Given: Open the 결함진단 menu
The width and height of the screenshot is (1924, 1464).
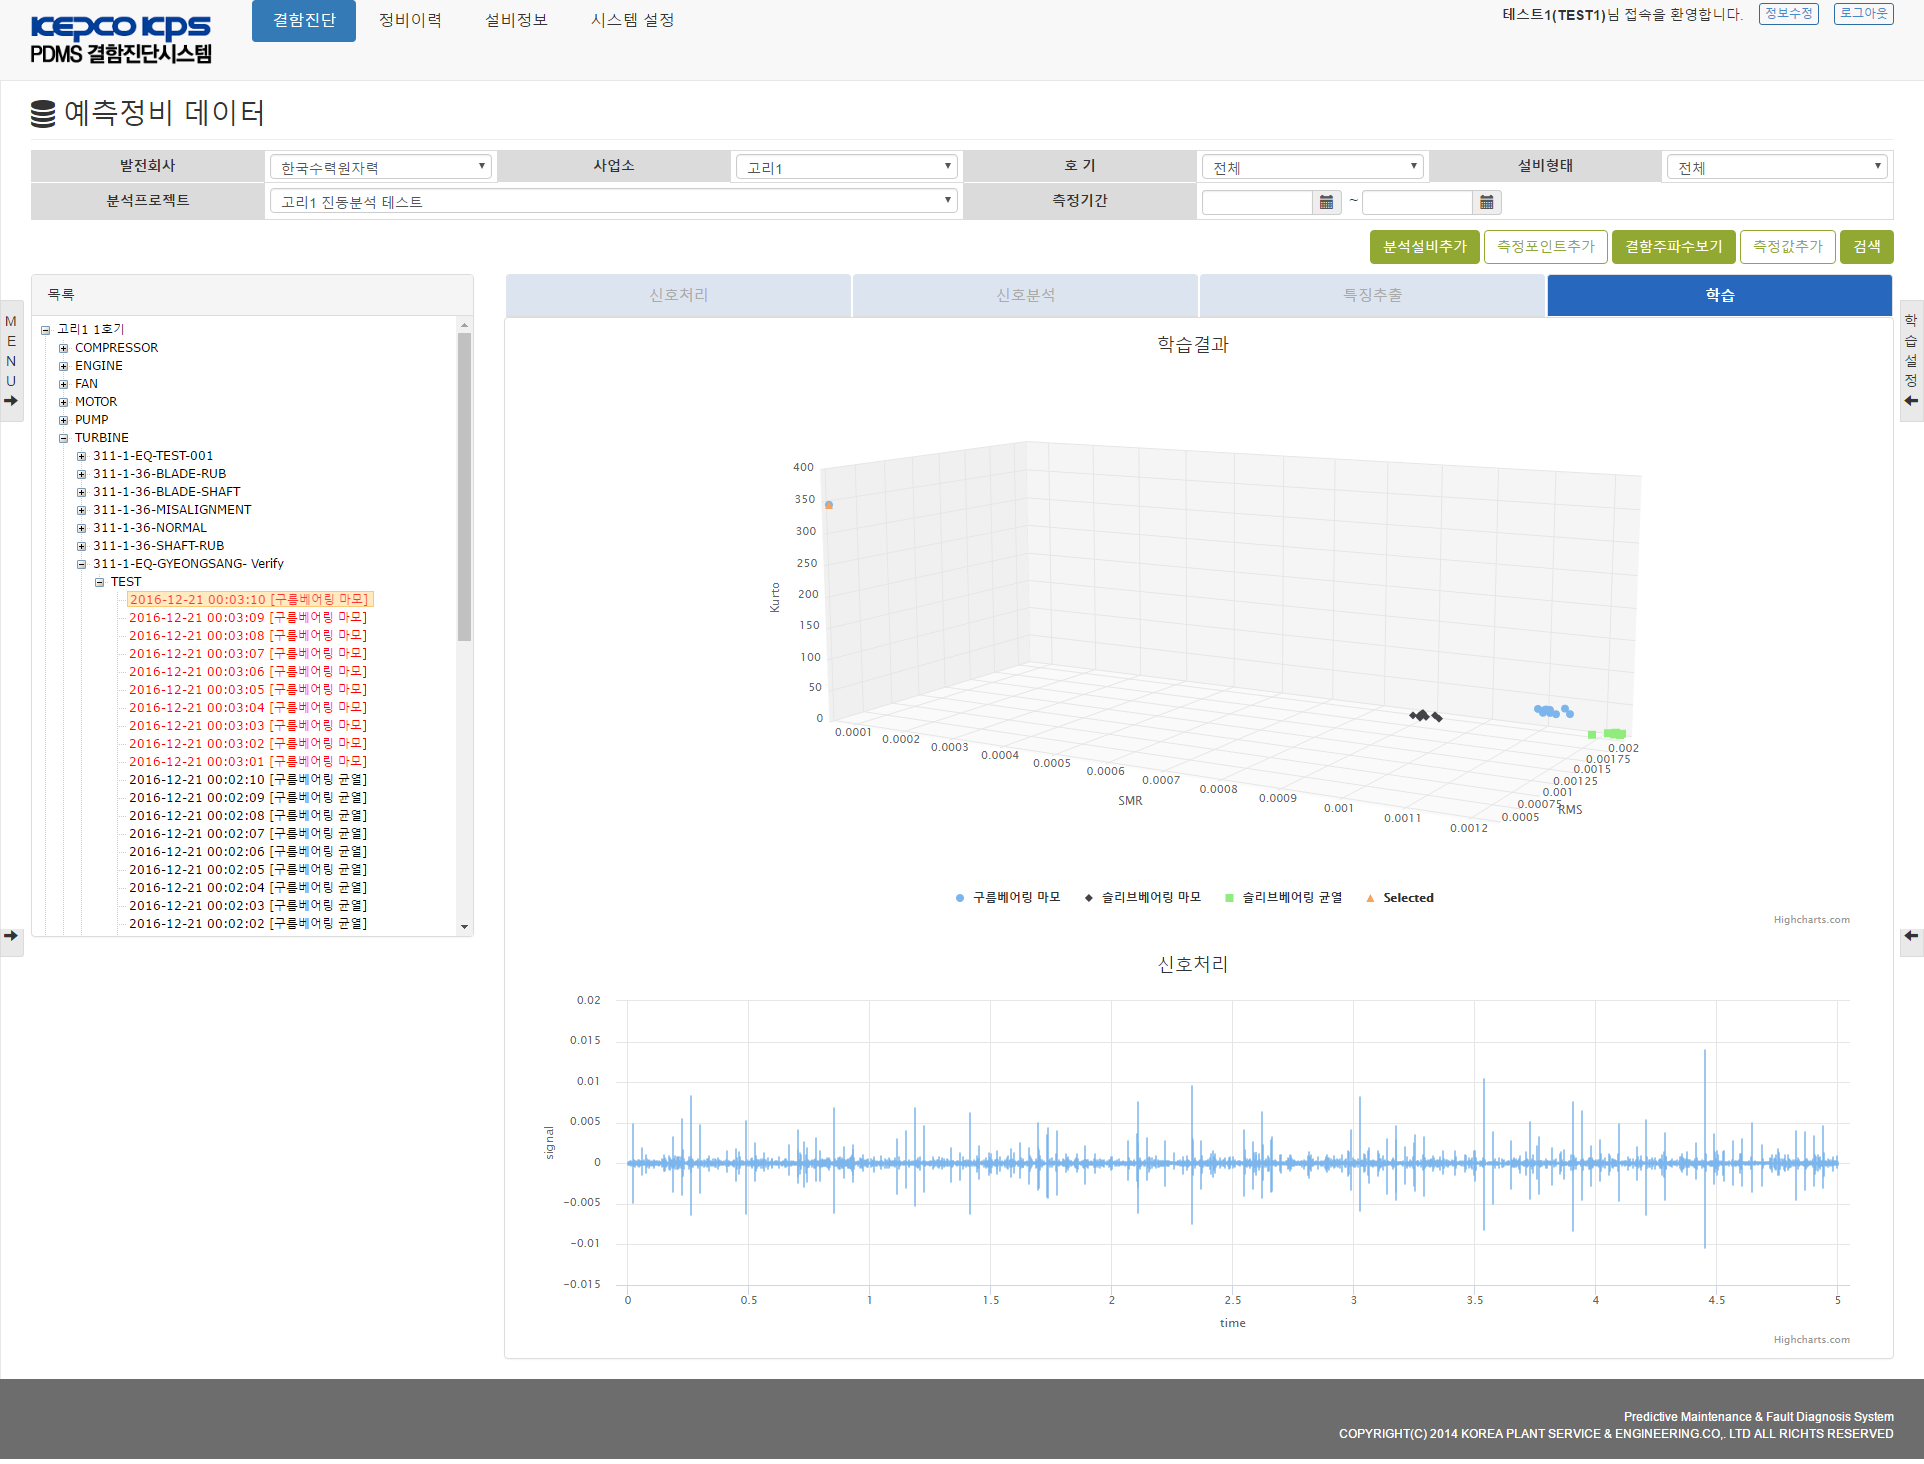Looking at the screenshot, I should point(304,21).
